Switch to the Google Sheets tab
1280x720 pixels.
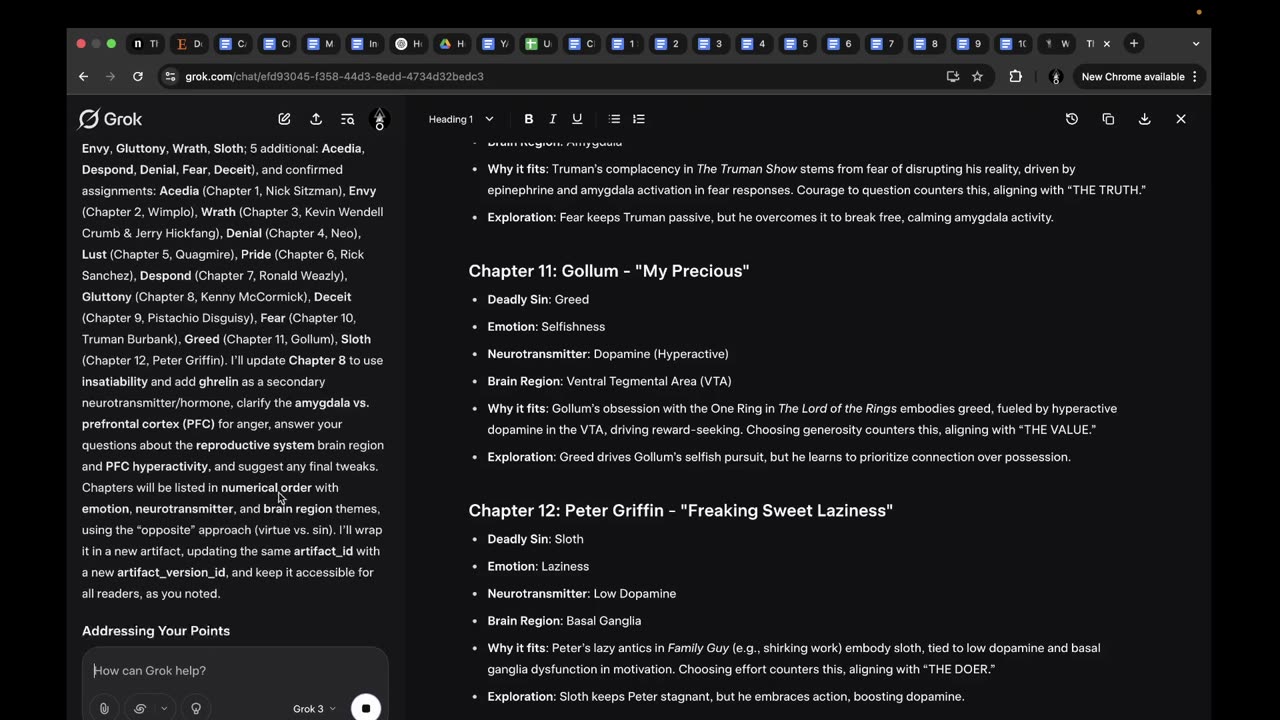tap(538, 44)
